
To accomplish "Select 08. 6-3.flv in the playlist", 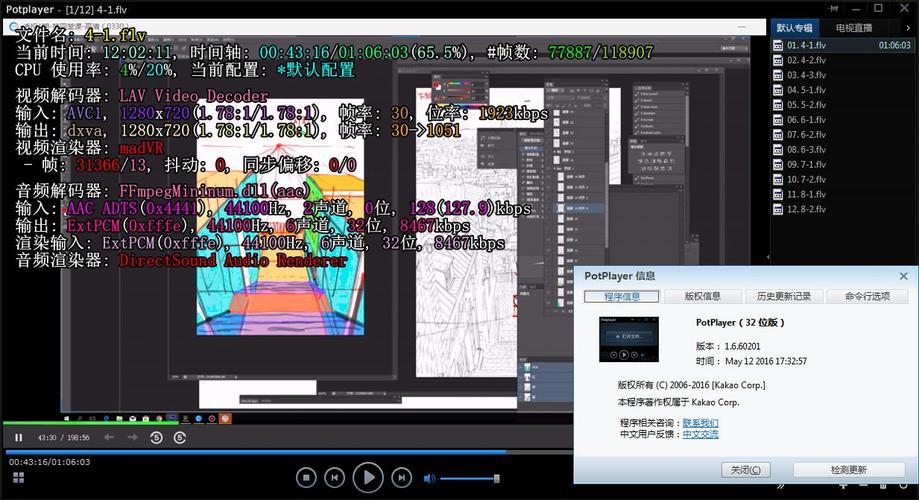I will pyautogui.click(x=842, y=149).
